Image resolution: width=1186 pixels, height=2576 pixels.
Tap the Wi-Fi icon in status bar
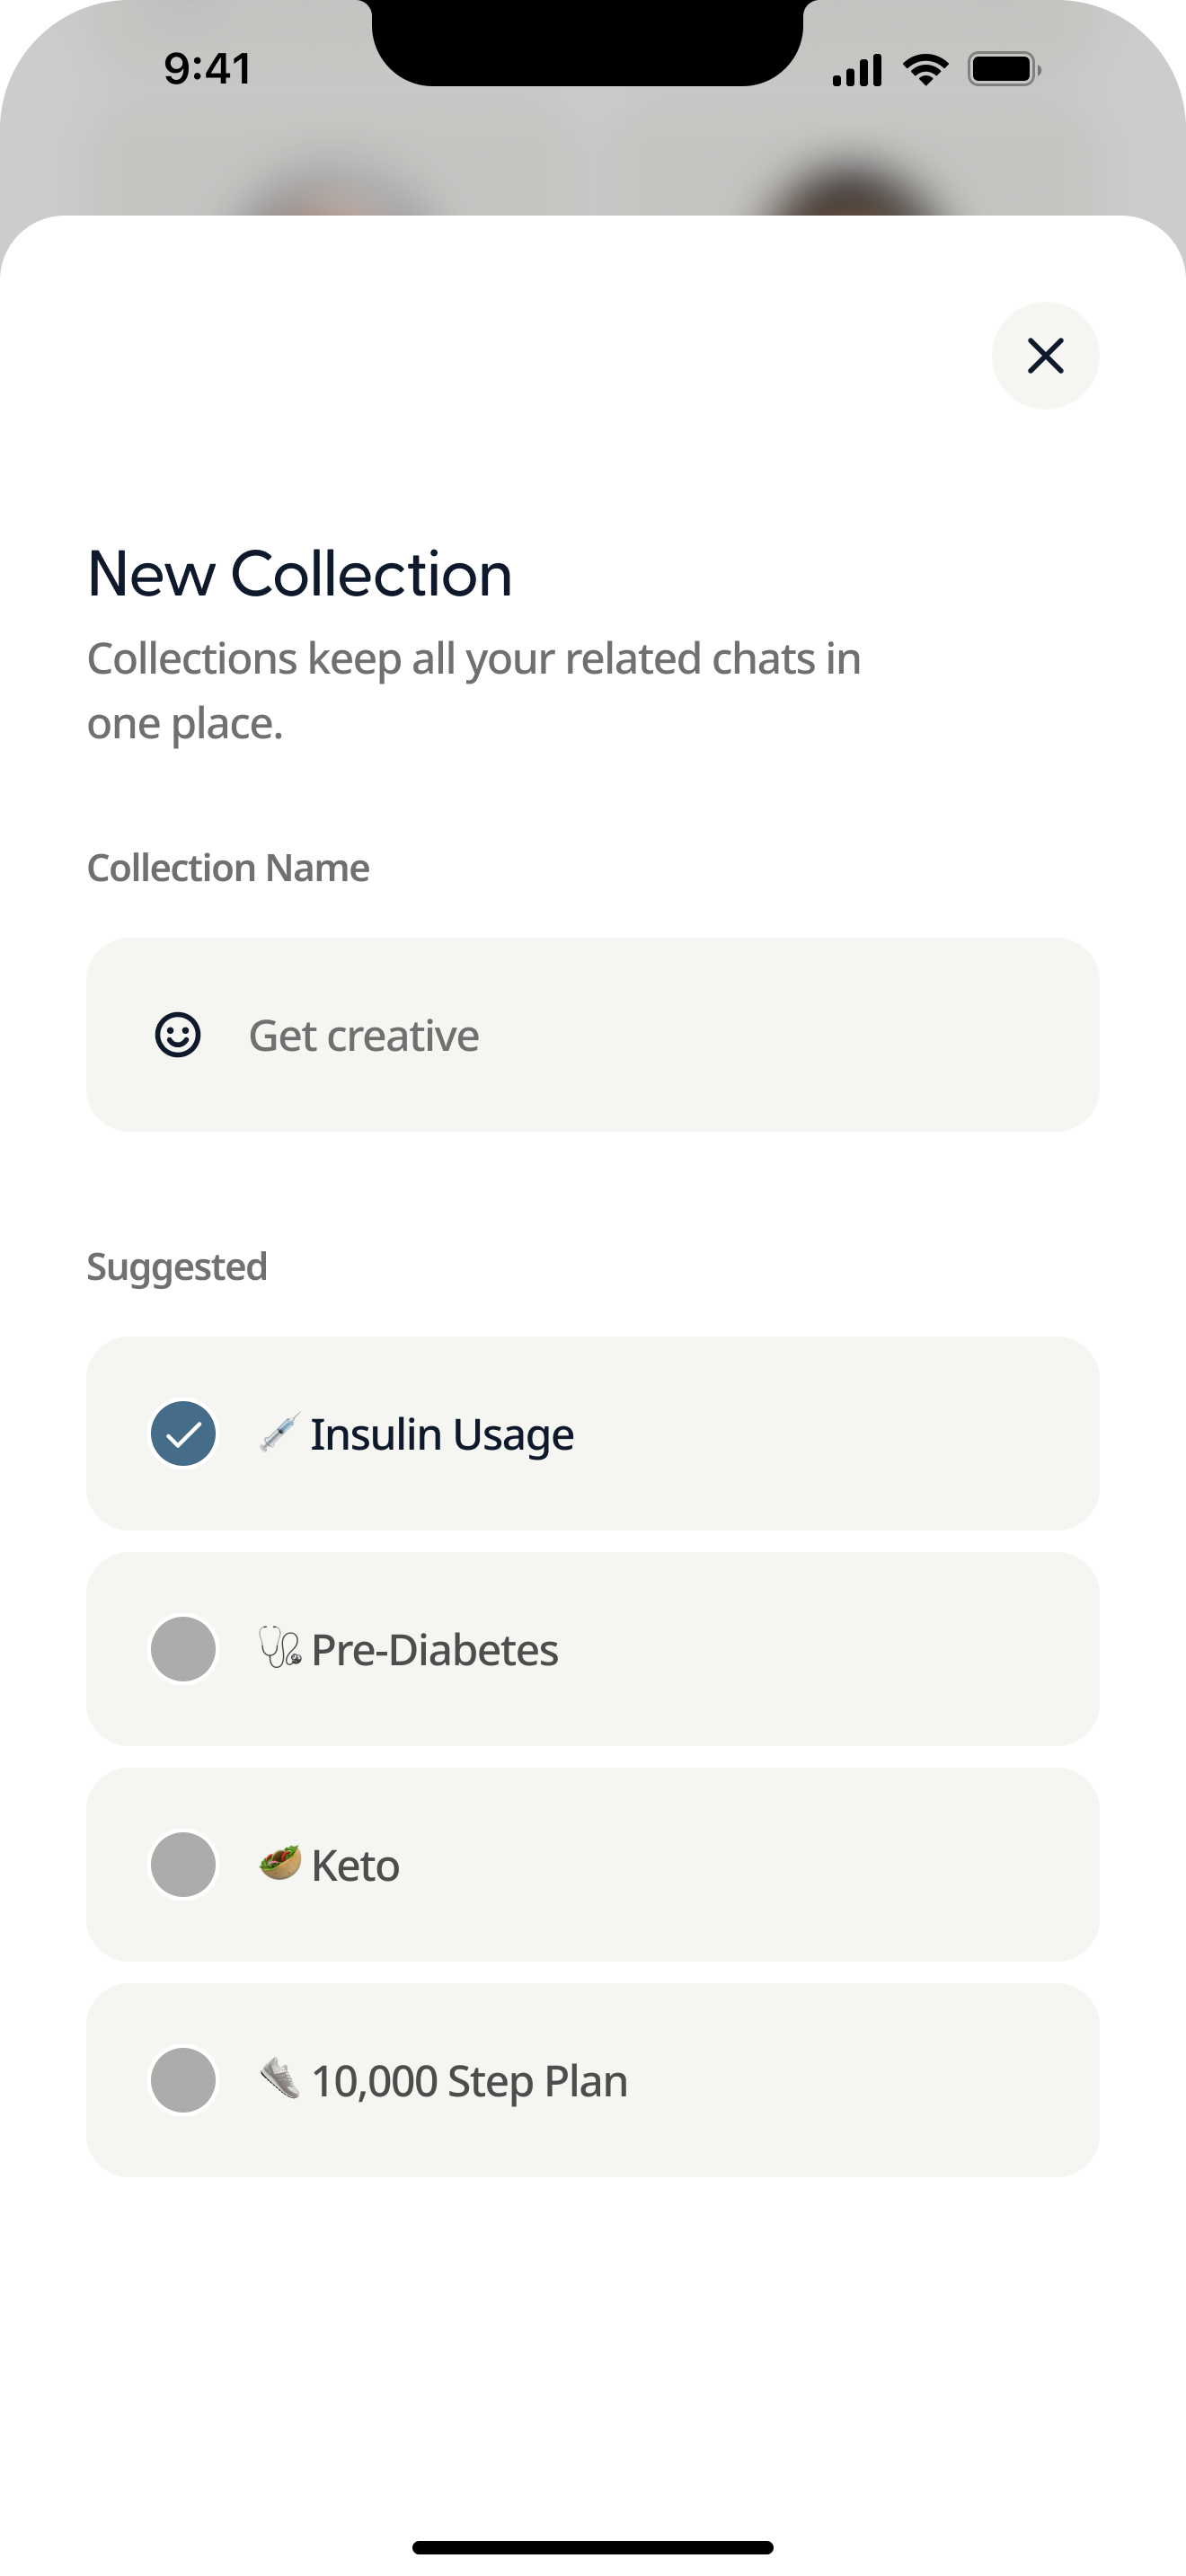coord(925,70)
